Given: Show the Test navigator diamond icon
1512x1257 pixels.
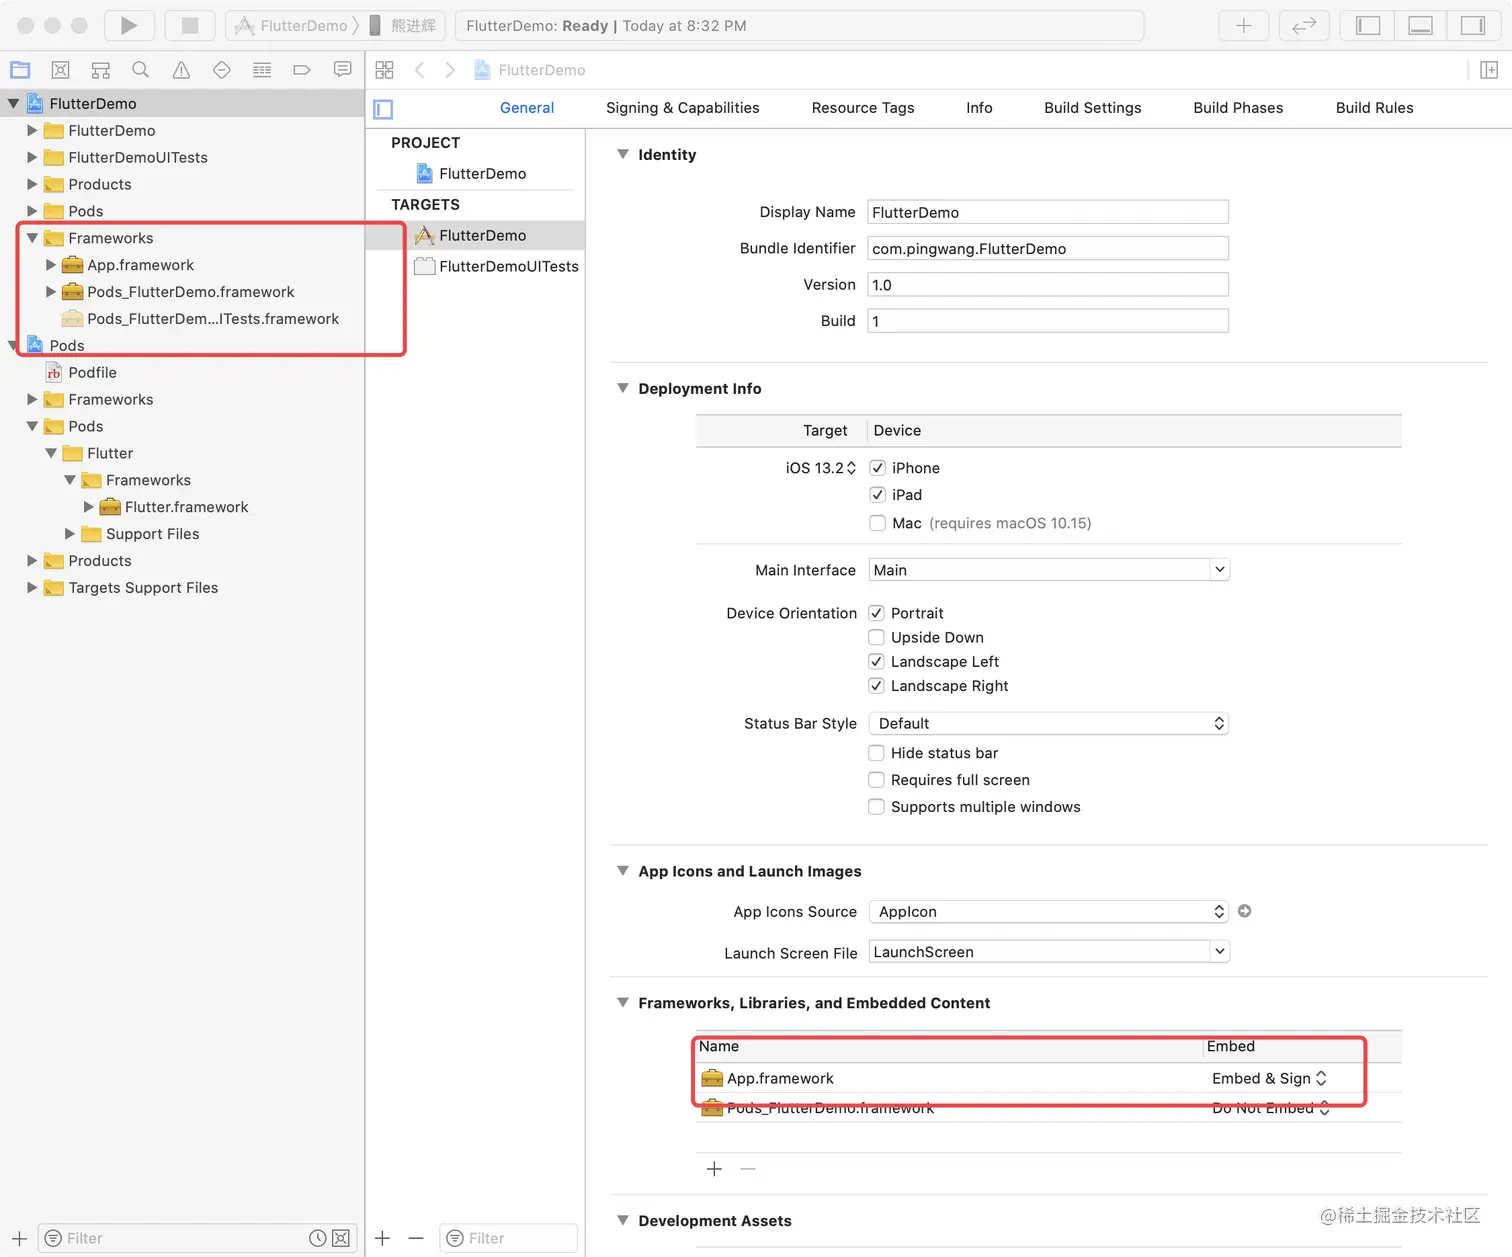Looking at the screenshot, I should point(222,70).
